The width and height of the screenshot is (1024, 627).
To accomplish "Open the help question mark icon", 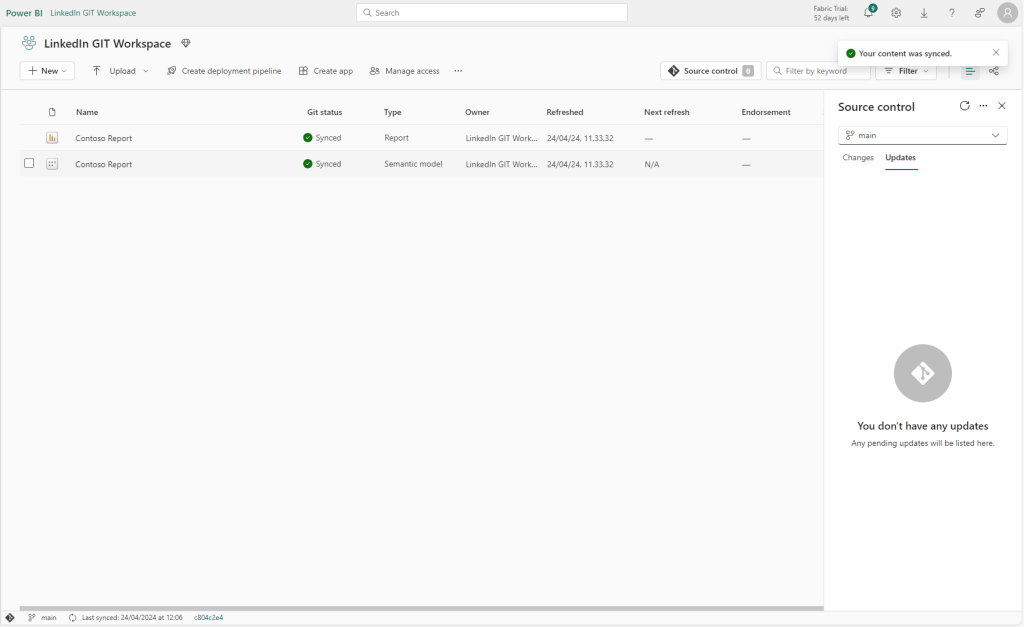I will click(951, 13).
